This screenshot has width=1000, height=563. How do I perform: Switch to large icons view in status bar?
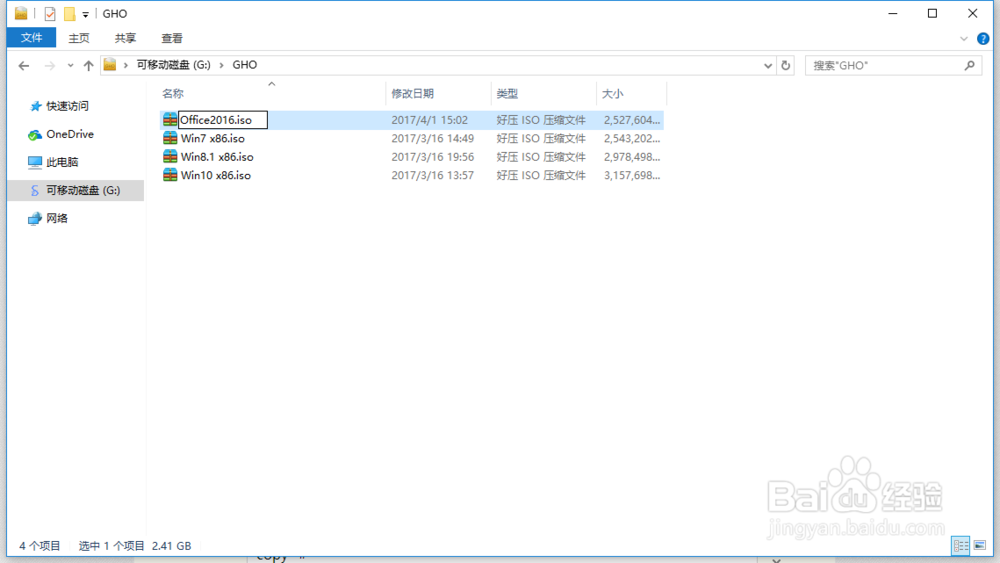tap(980, 546)
